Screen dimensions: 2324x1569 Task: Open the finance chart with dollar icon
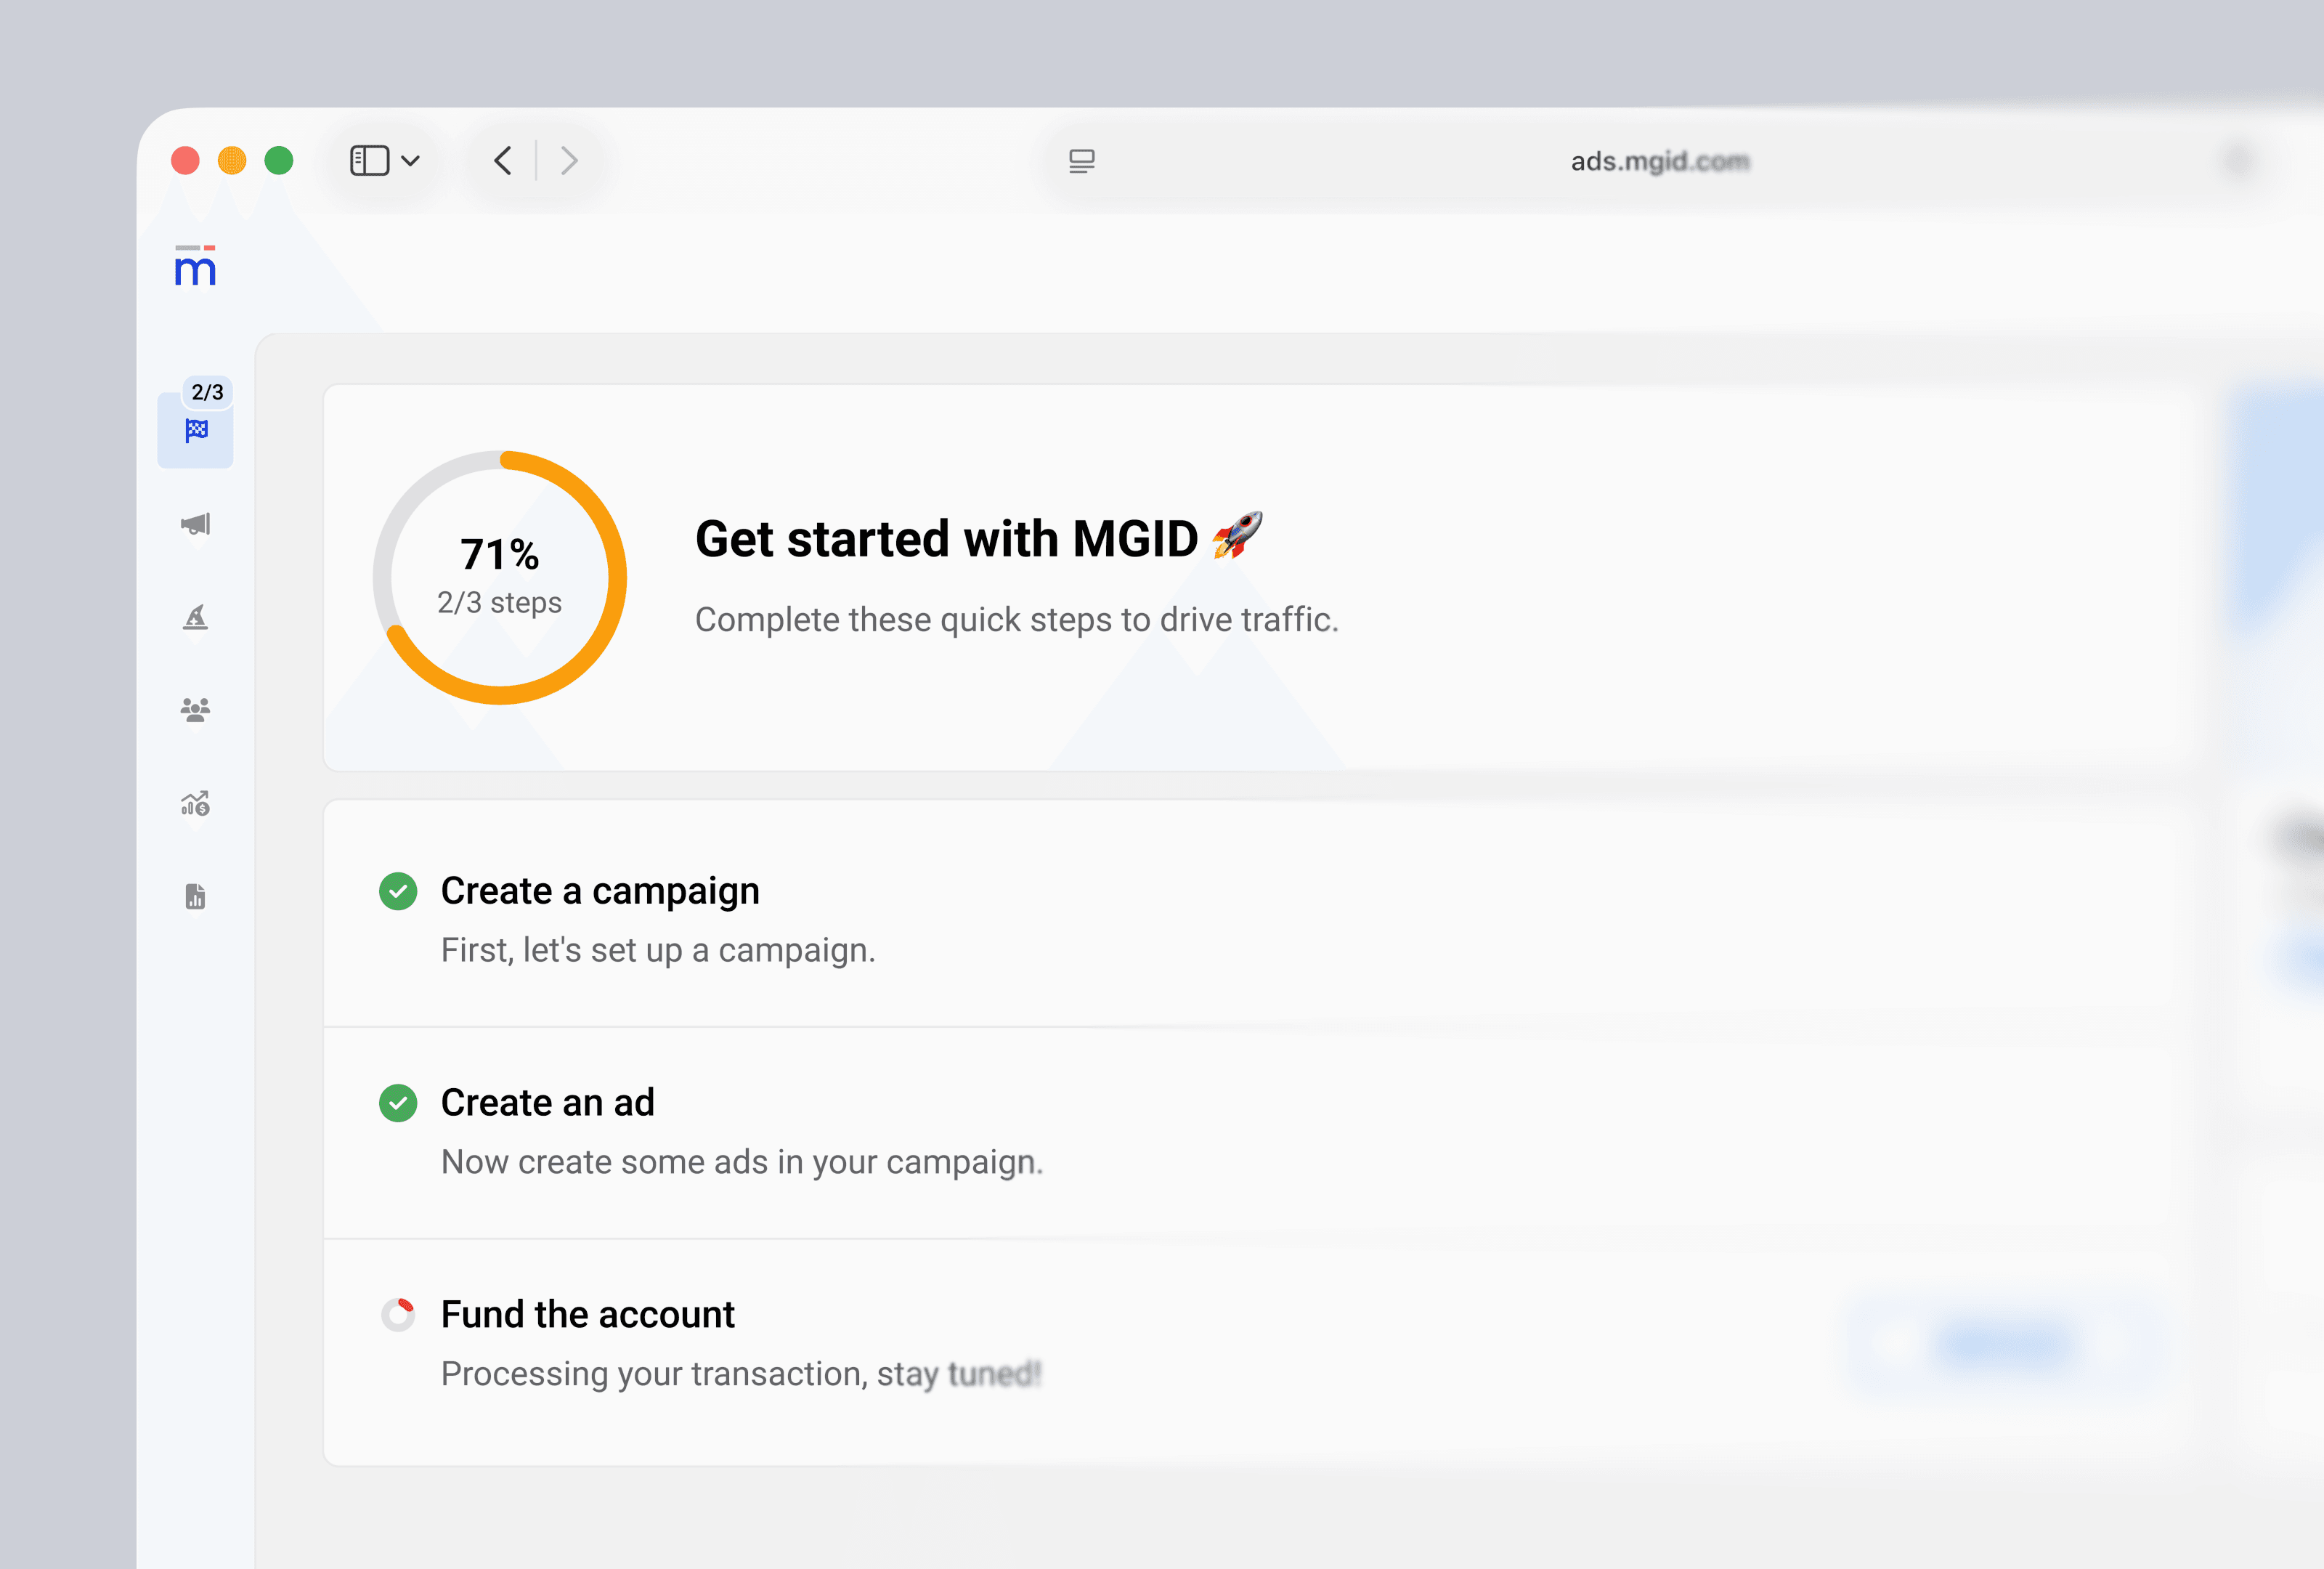coord(196,803)
